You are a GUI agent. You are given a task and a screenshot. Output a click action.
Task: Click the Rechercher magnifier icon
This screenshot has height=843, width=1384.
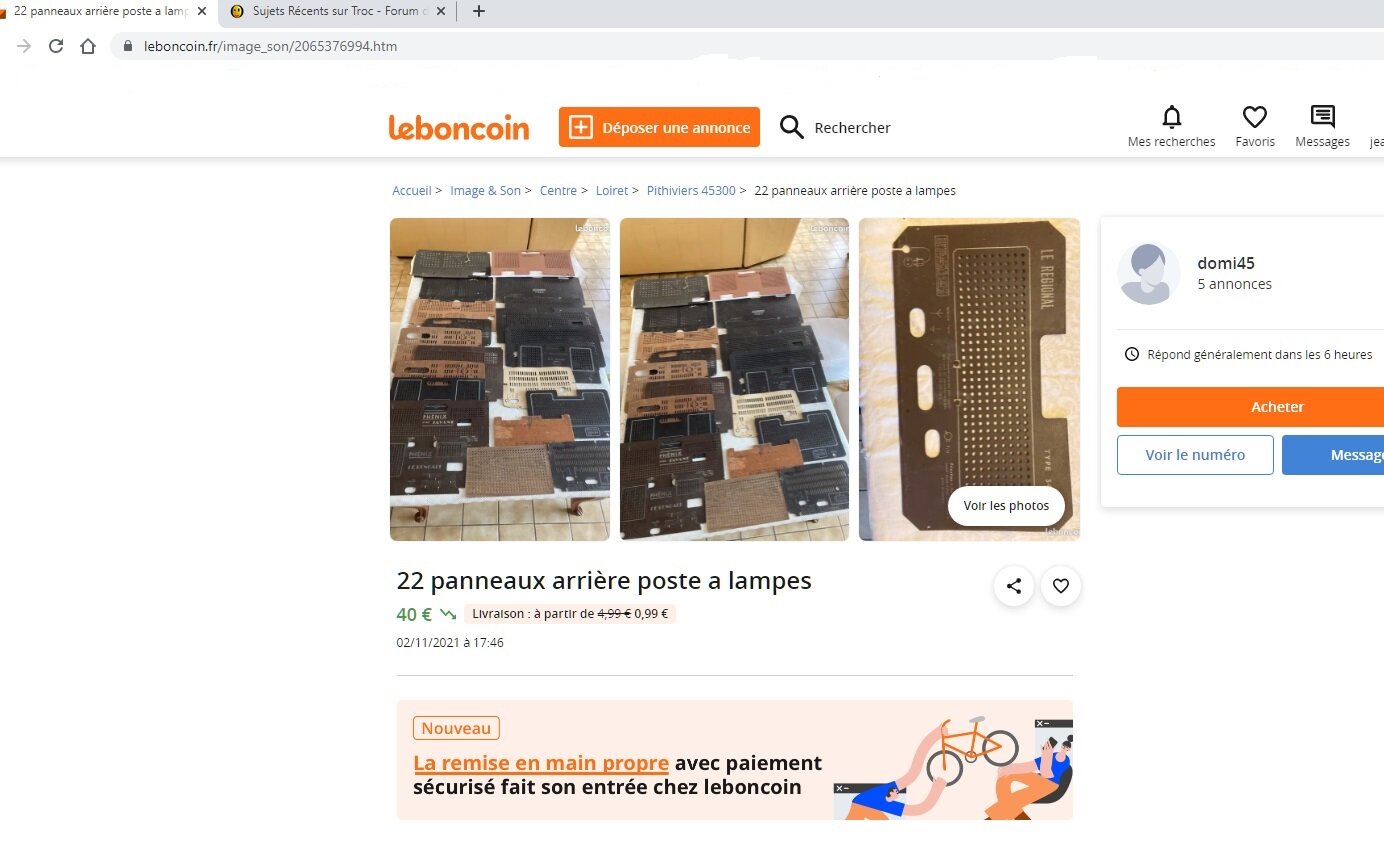(x=791, y=127)
